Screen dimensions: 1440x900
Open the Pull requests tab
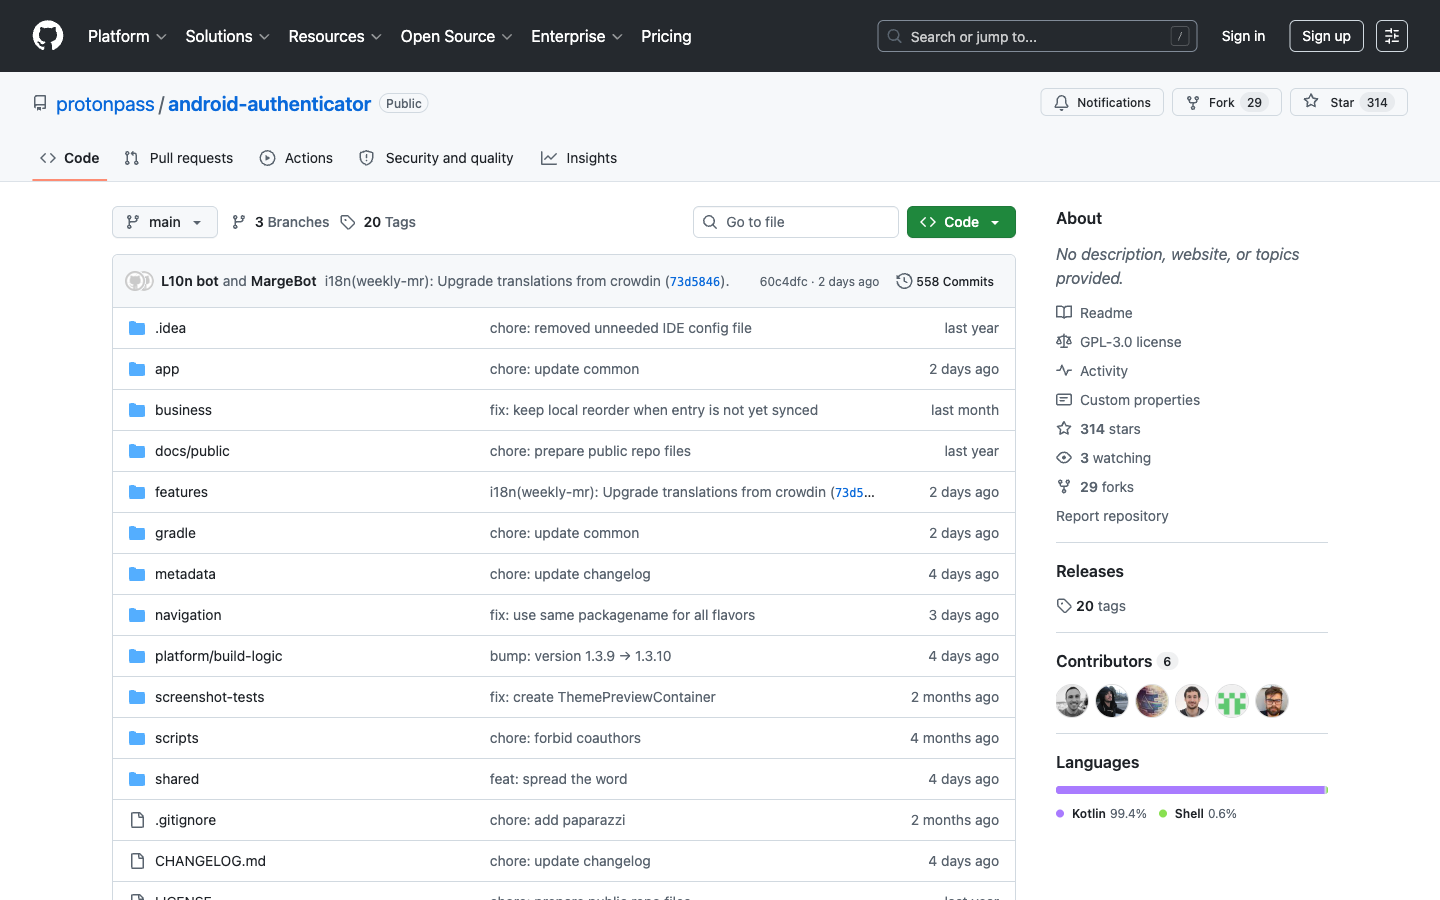pos(179,158)
